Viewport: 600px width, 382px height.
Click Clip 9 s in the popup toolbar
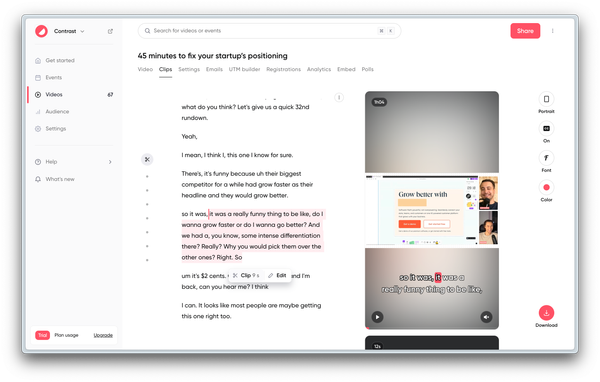[246, 276]
